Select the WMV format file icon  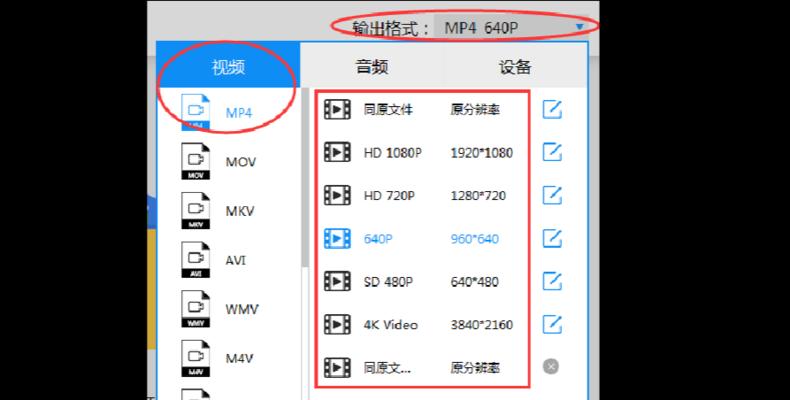point(195,309)
